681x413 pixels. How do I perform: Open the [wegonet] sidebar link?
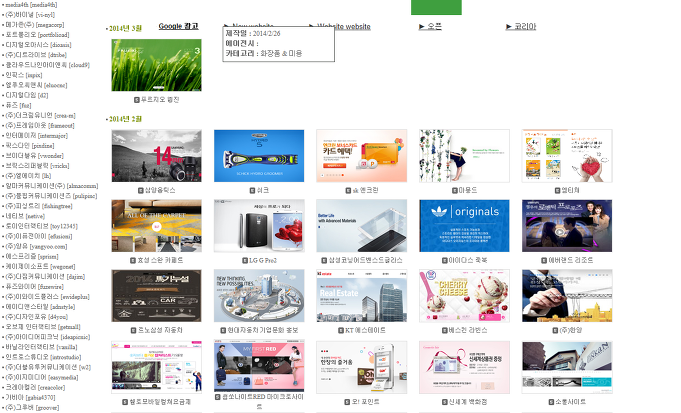pos(40,266)
